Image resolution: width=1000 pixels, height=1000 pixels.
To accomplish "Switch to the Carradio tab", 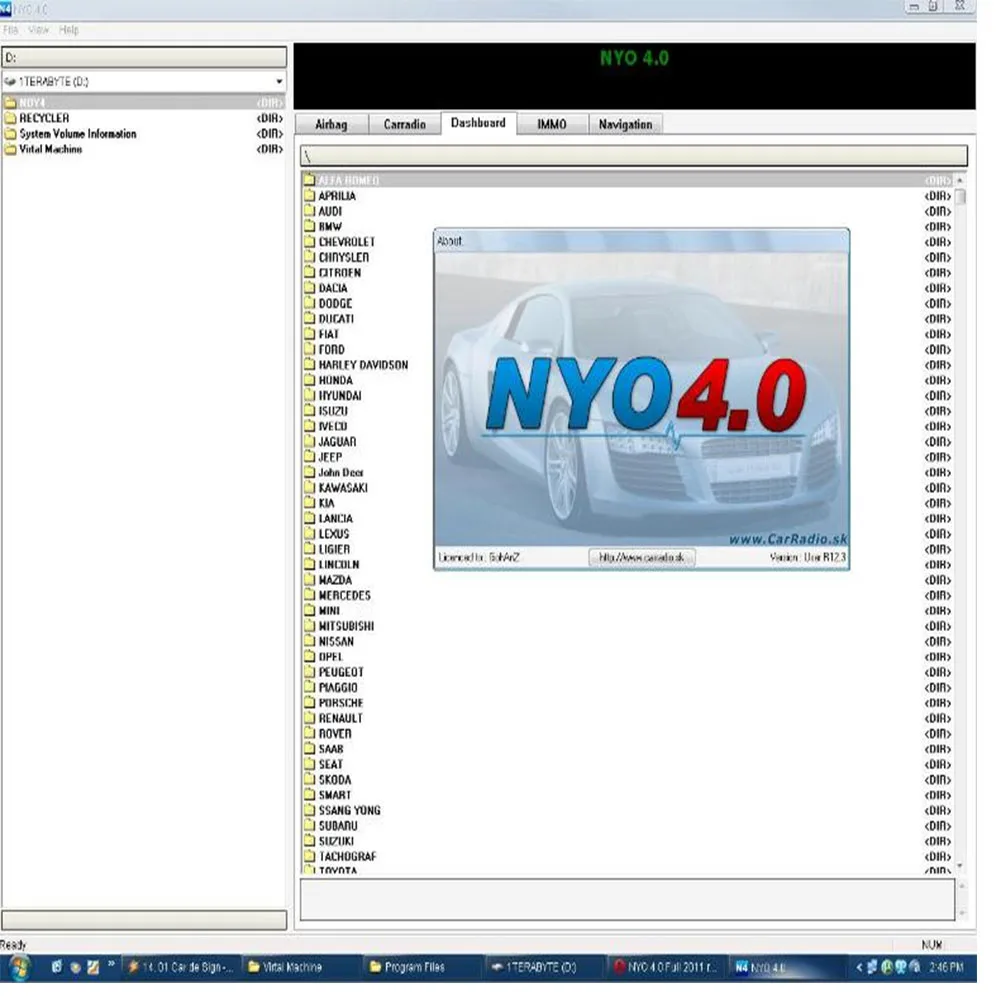I will 404,124.
